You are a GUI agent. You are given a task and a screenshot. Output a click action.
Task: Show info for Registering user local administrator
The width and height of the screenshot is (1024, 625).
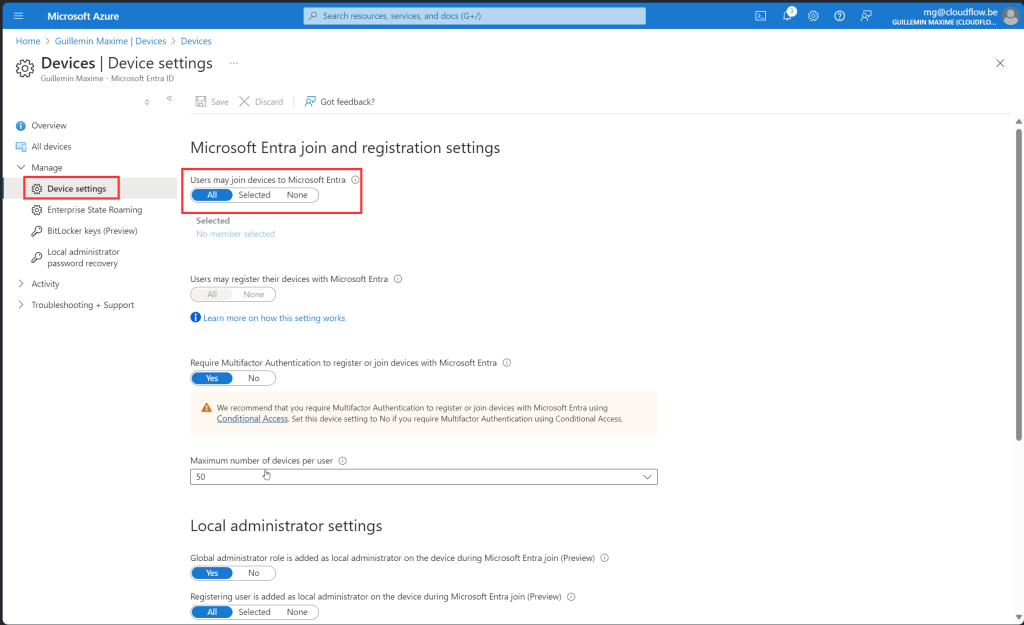pos(571,596)
